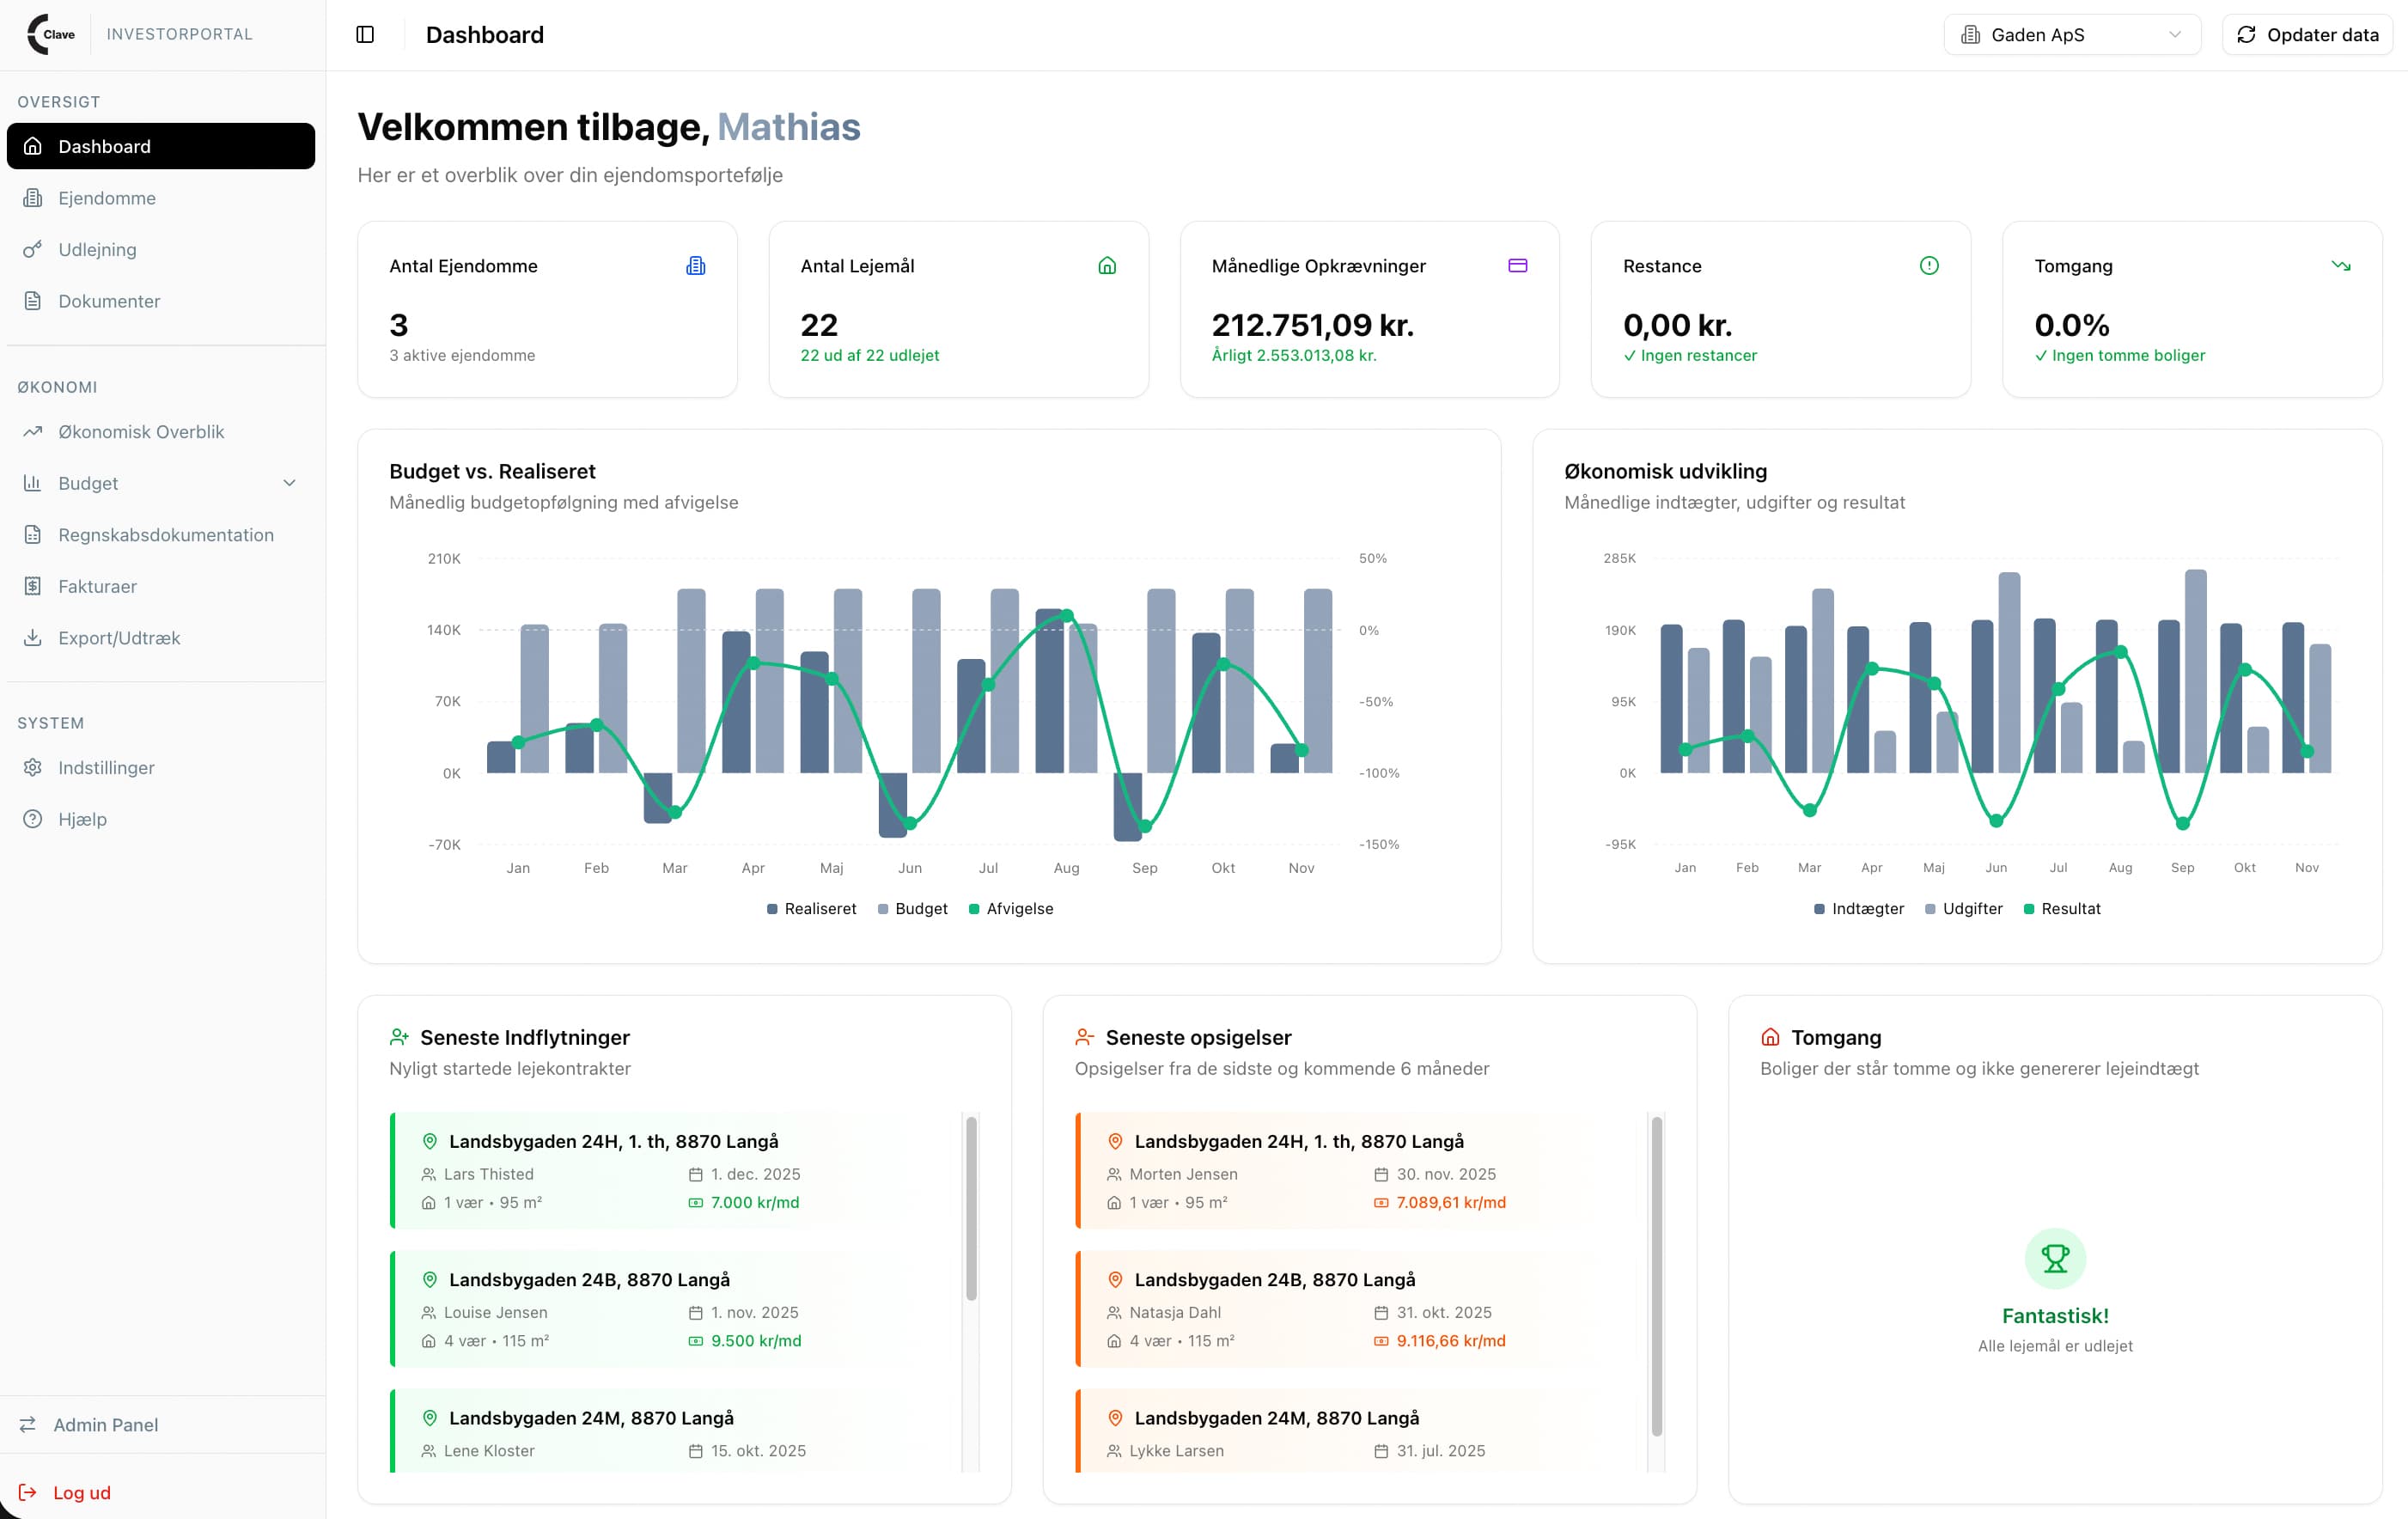Go to Fakturaer page
Screen dimensions: 2408x1519
[x=97, y=586]
